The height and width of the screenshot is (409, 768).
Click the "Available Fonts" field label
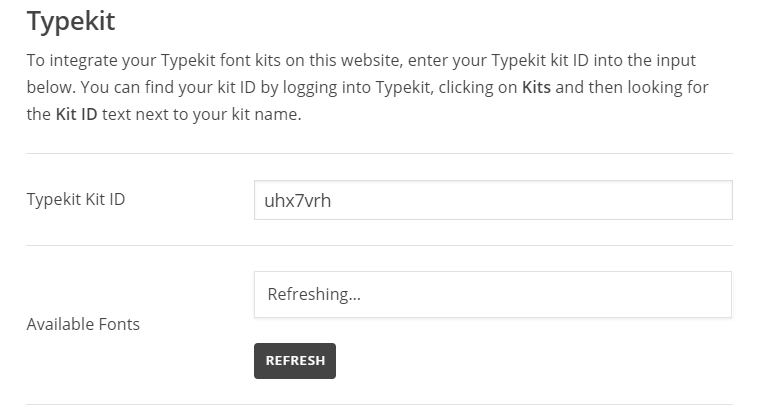(83, 324)
